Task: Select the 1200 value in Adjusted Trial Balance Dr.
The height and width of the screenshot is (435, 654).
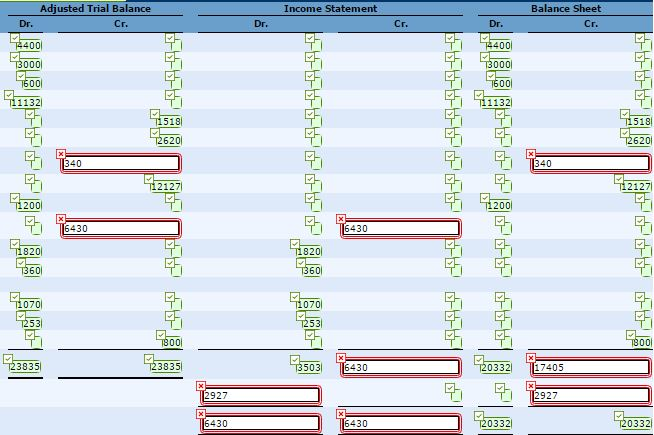Action: click(x=29, y=205)
